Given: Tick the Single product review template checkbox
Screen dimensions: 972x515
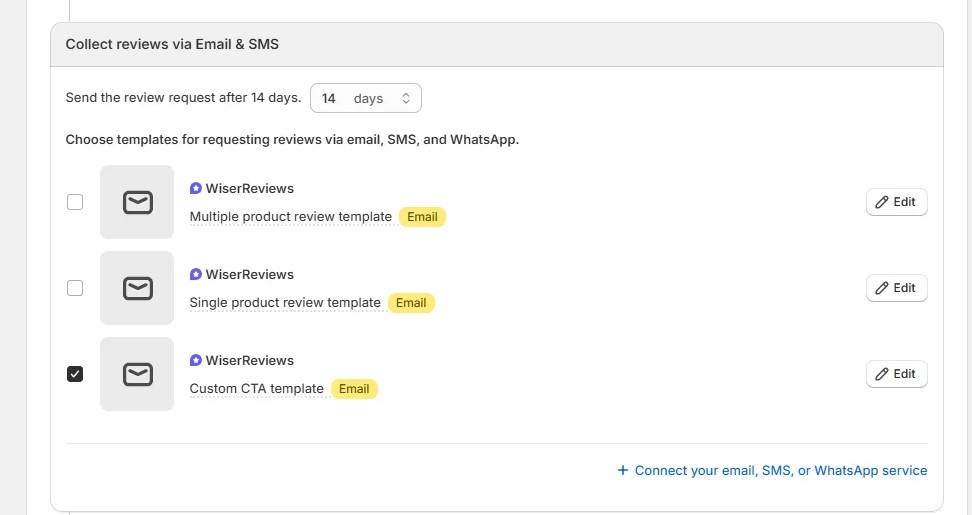Looking at the screenshot, I should pos(75,288).
